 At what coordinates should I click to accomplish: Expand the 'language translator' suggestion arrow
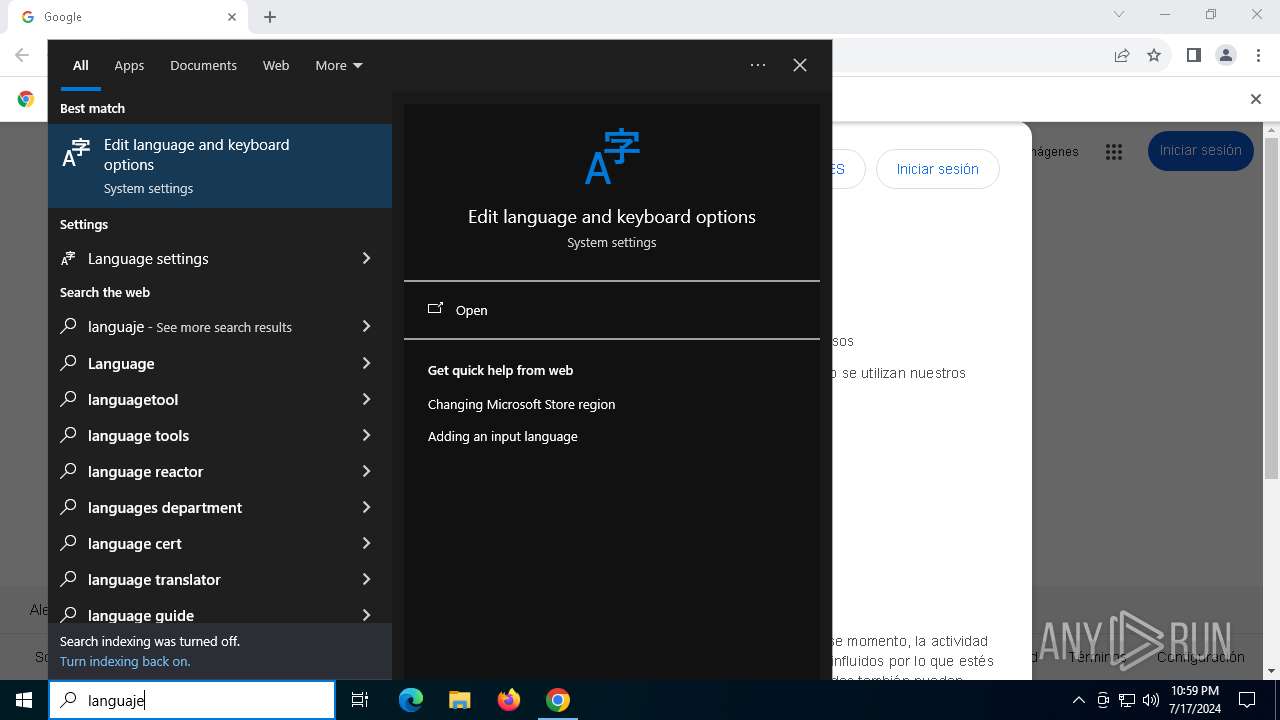pos(366,579)
